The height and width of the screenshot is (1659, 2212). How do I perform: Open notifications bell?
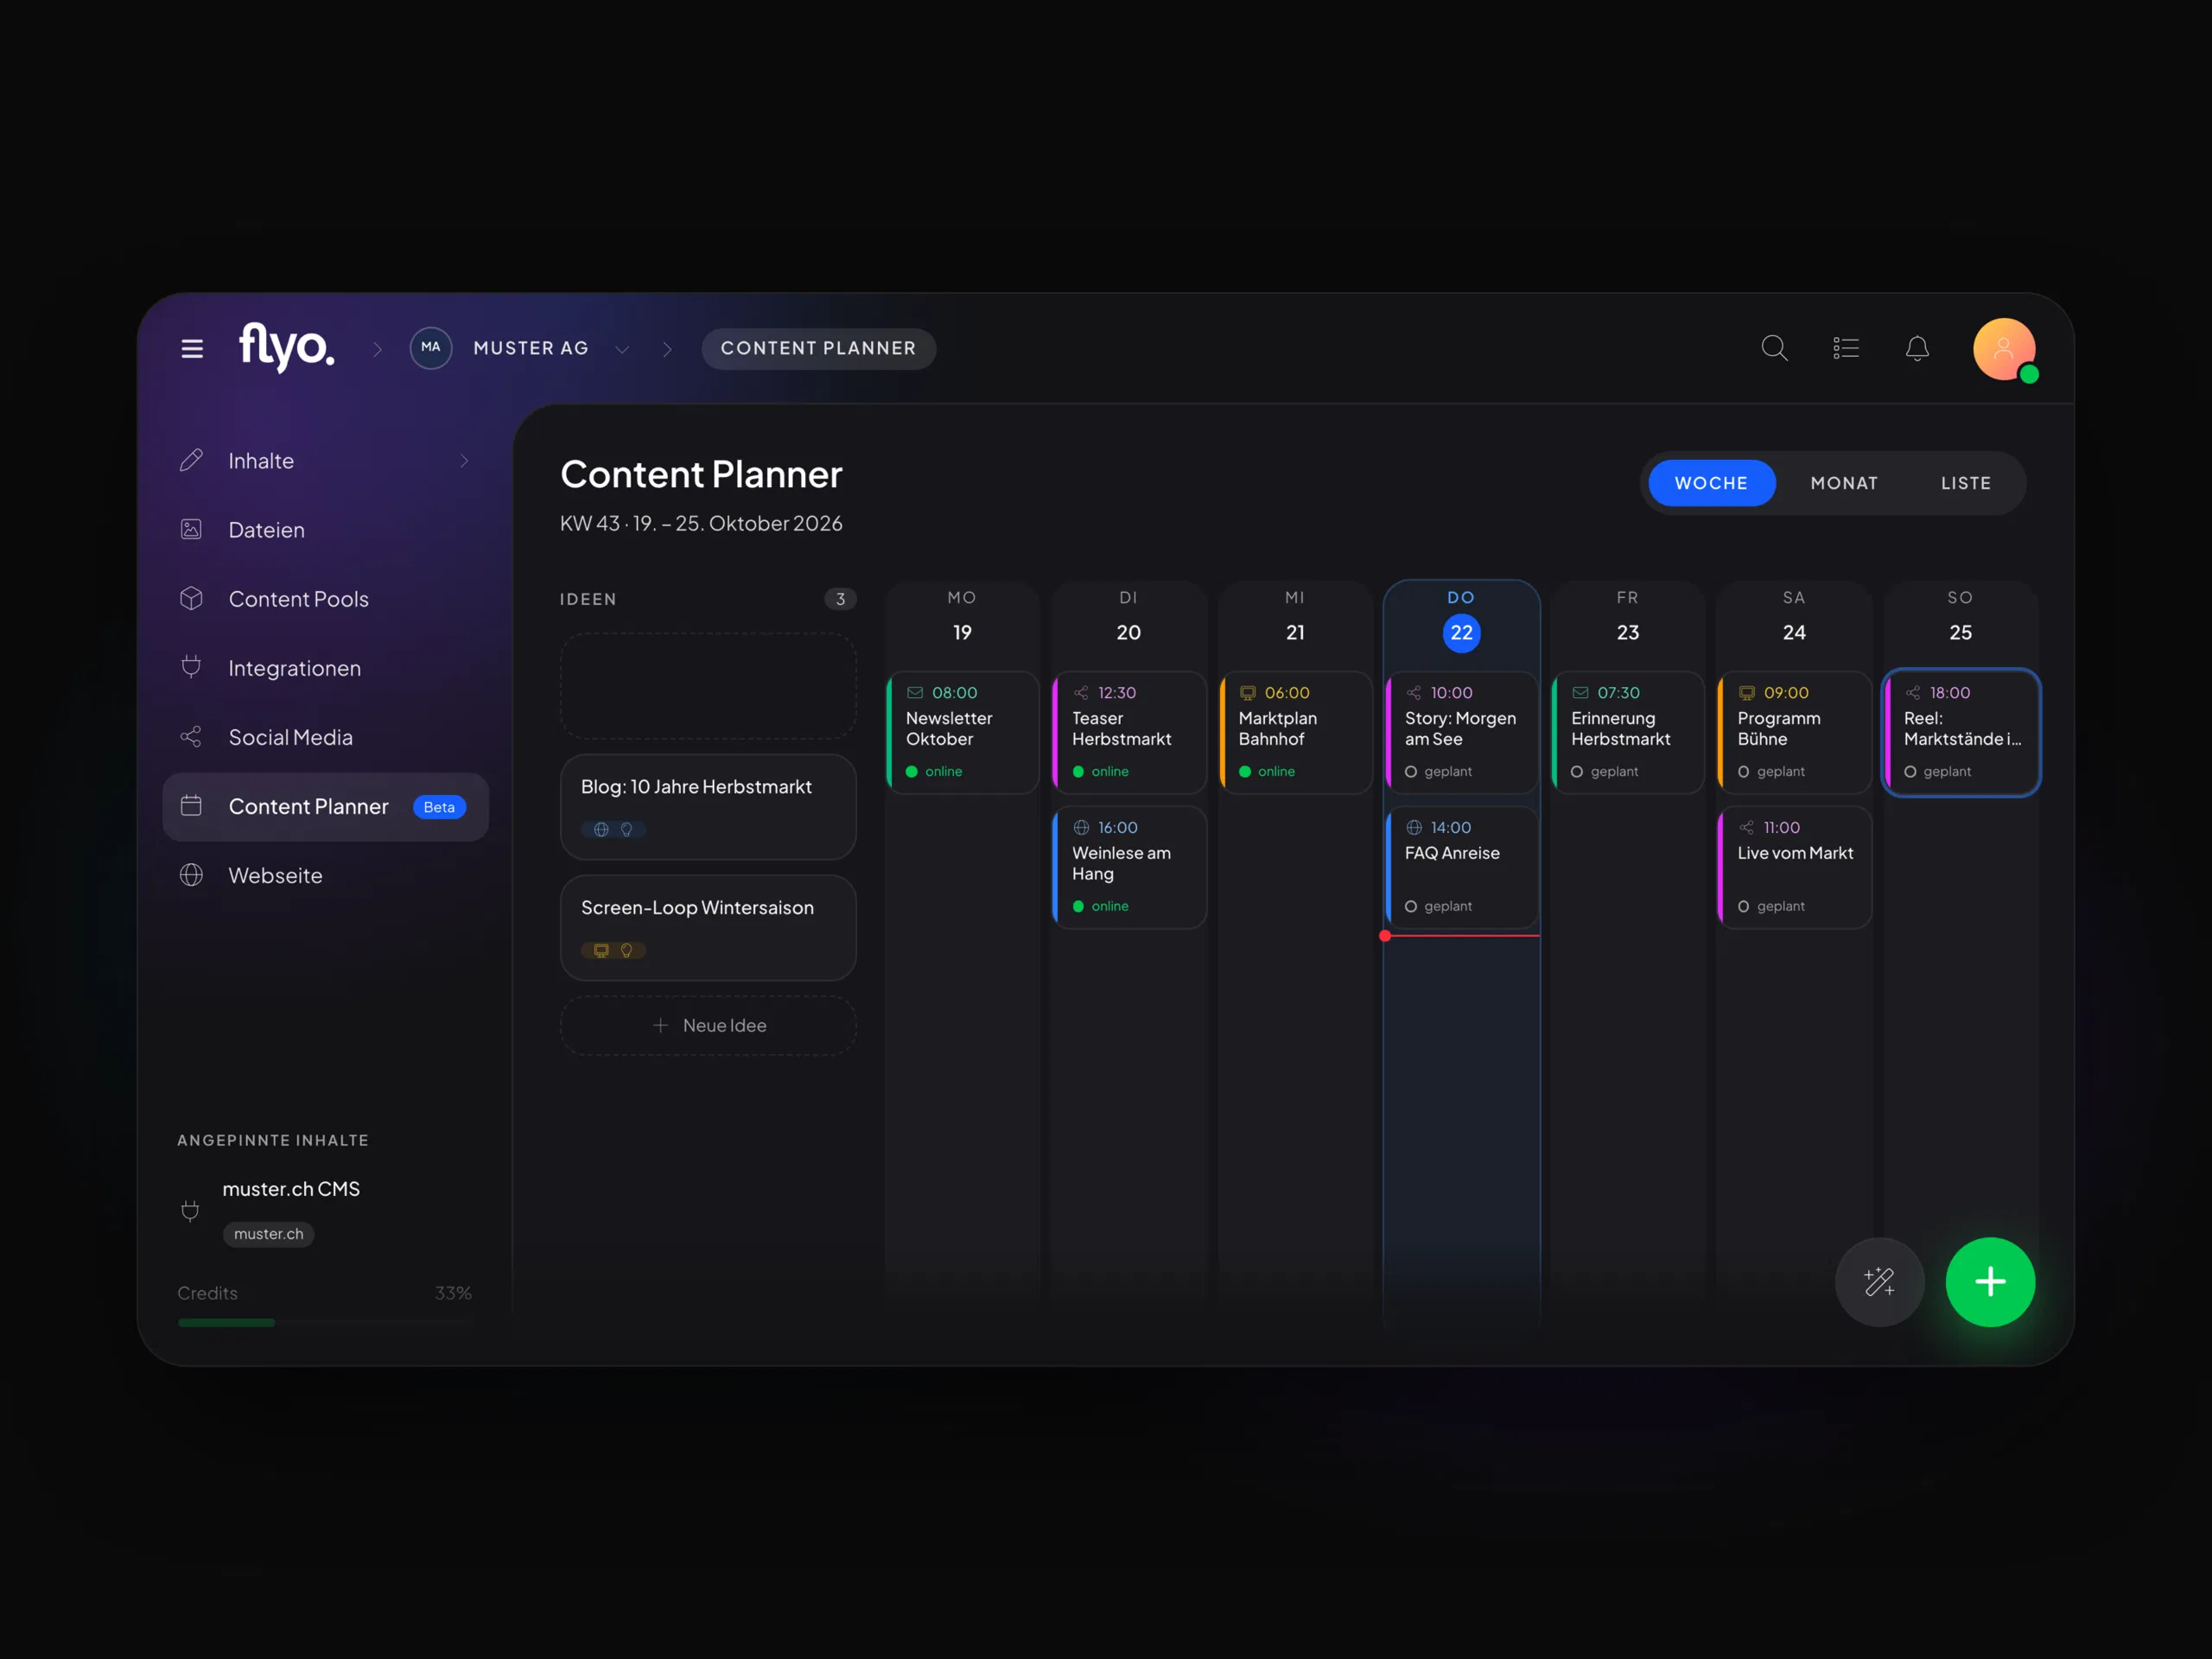1917,348
